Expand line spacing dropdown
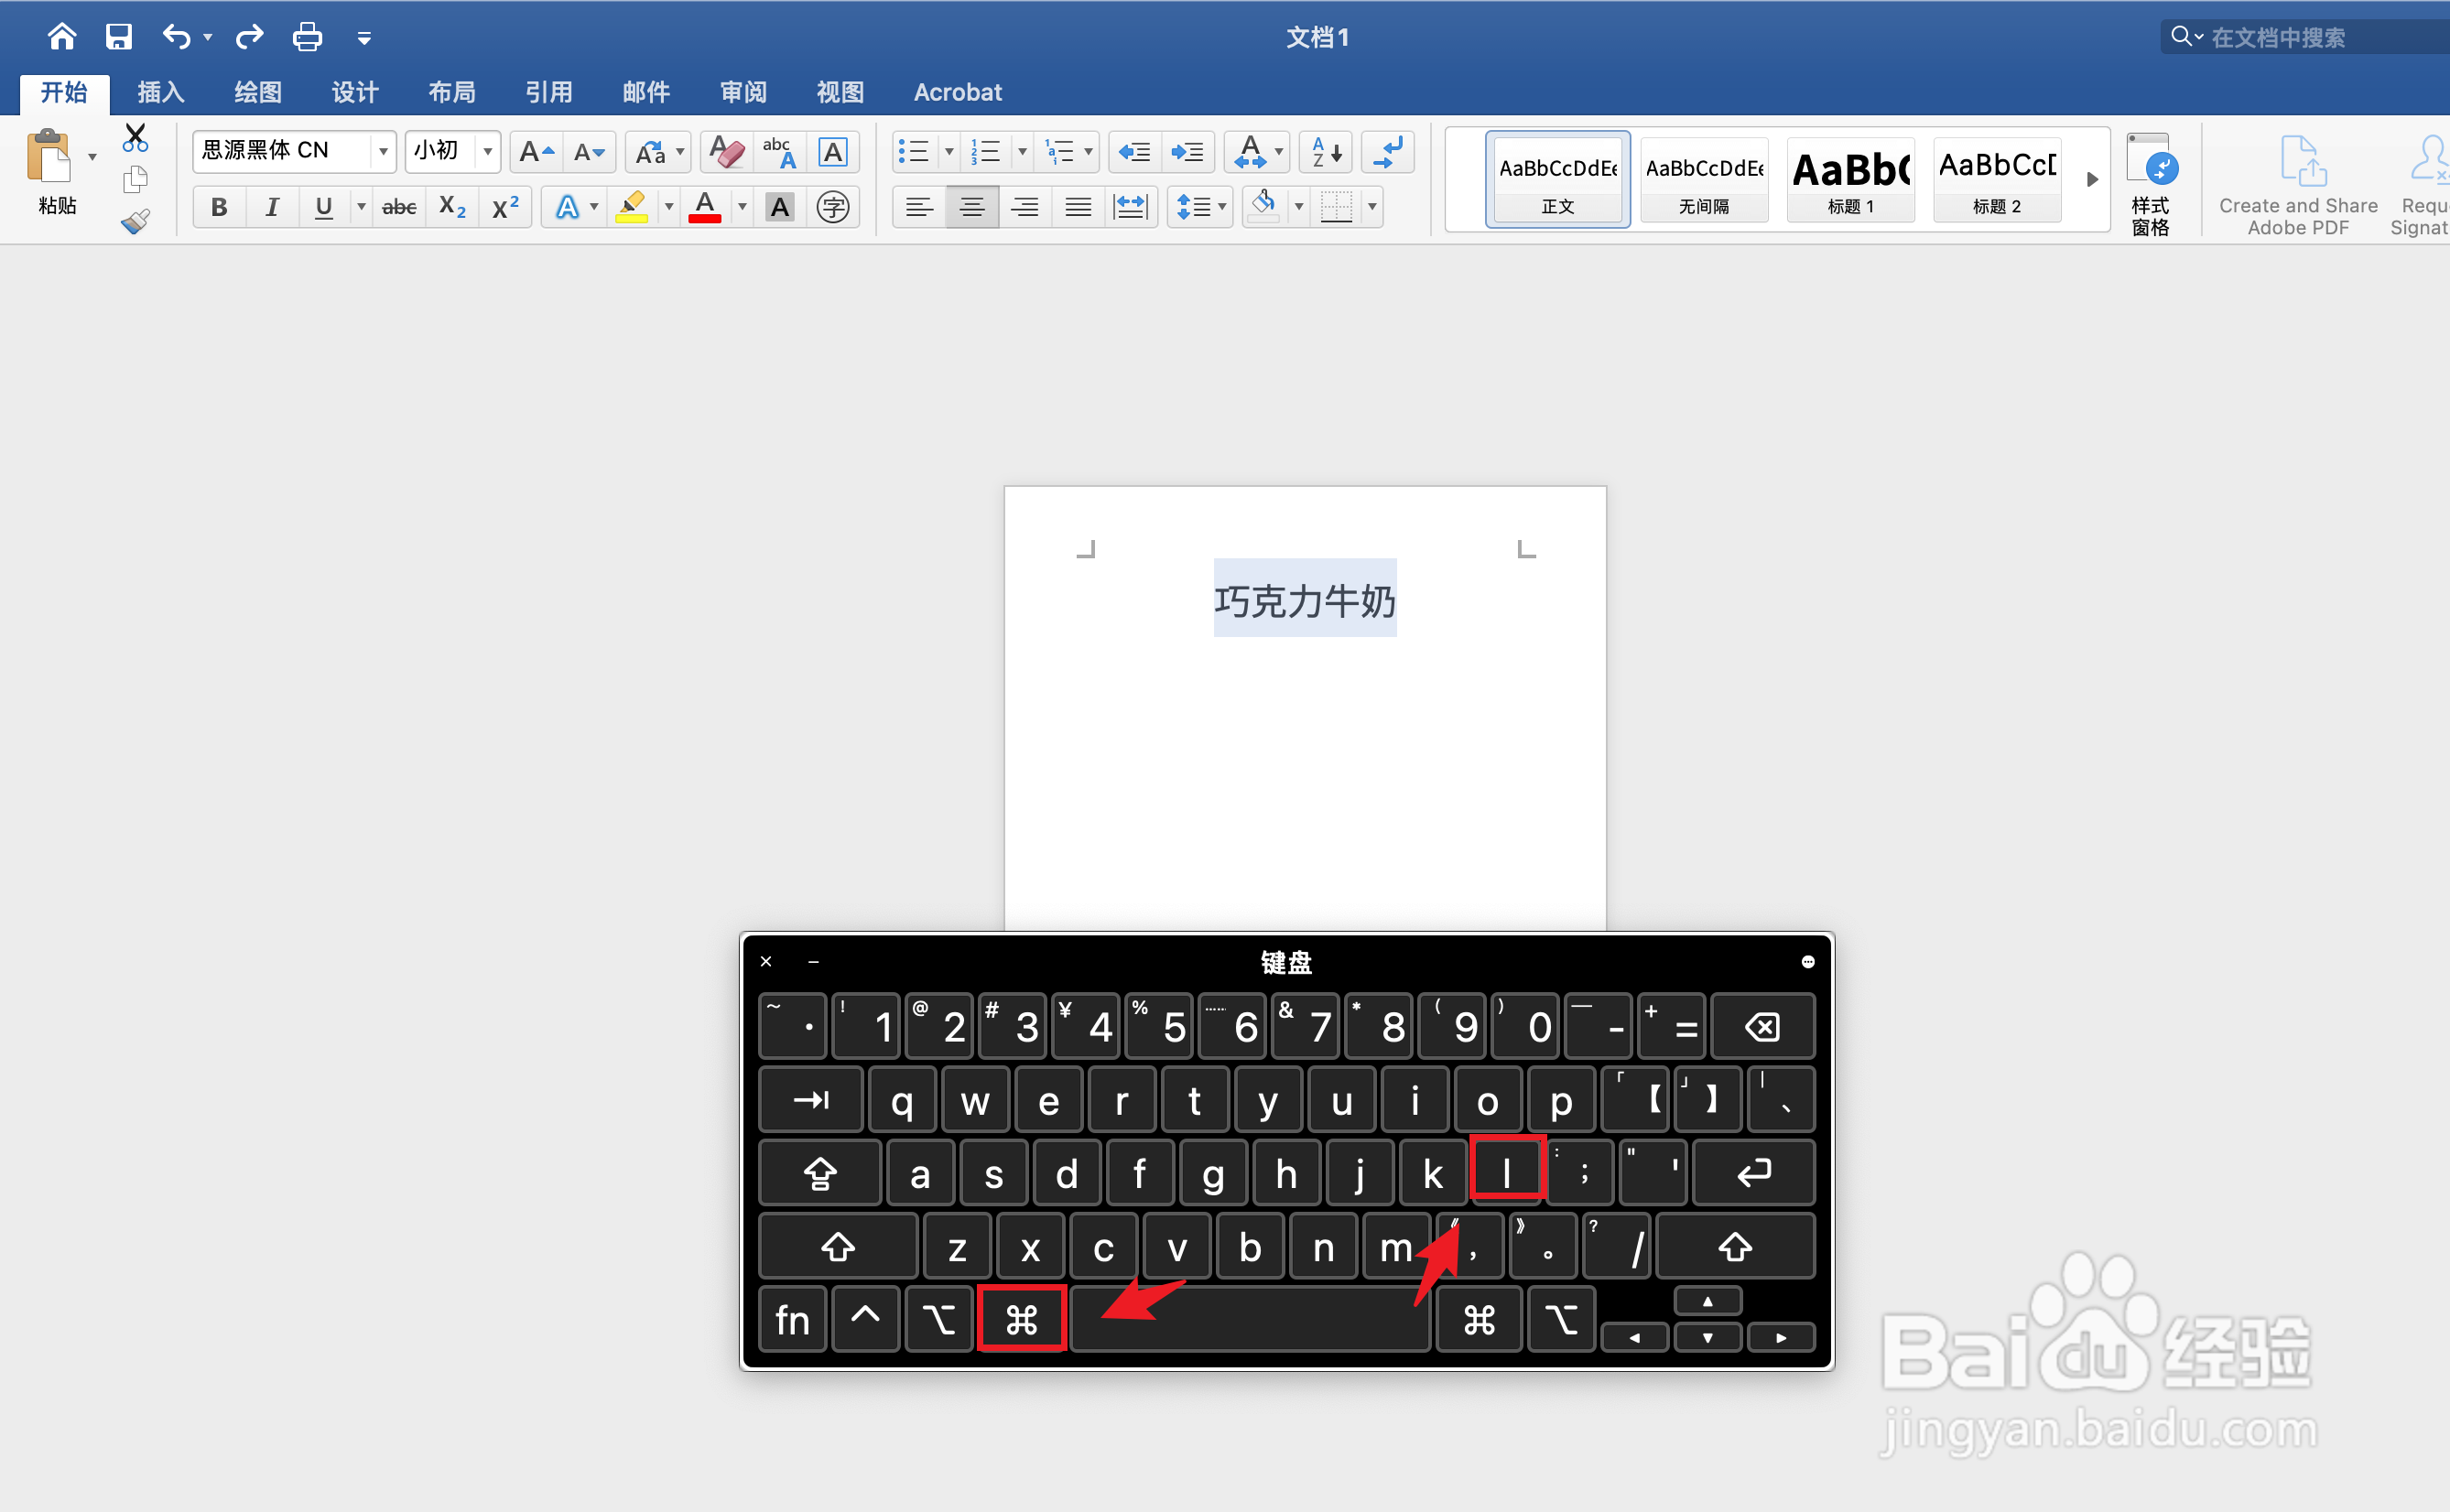2450x1512 pixels. pyautogui.click(x=1222, y=207)
